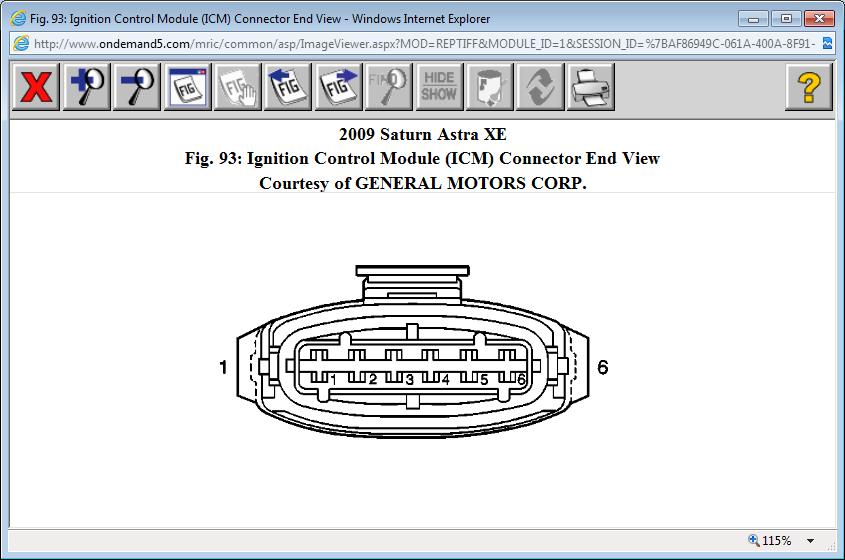Click the large 6 label right of connector
845x560 pixels.
(602, 367)
